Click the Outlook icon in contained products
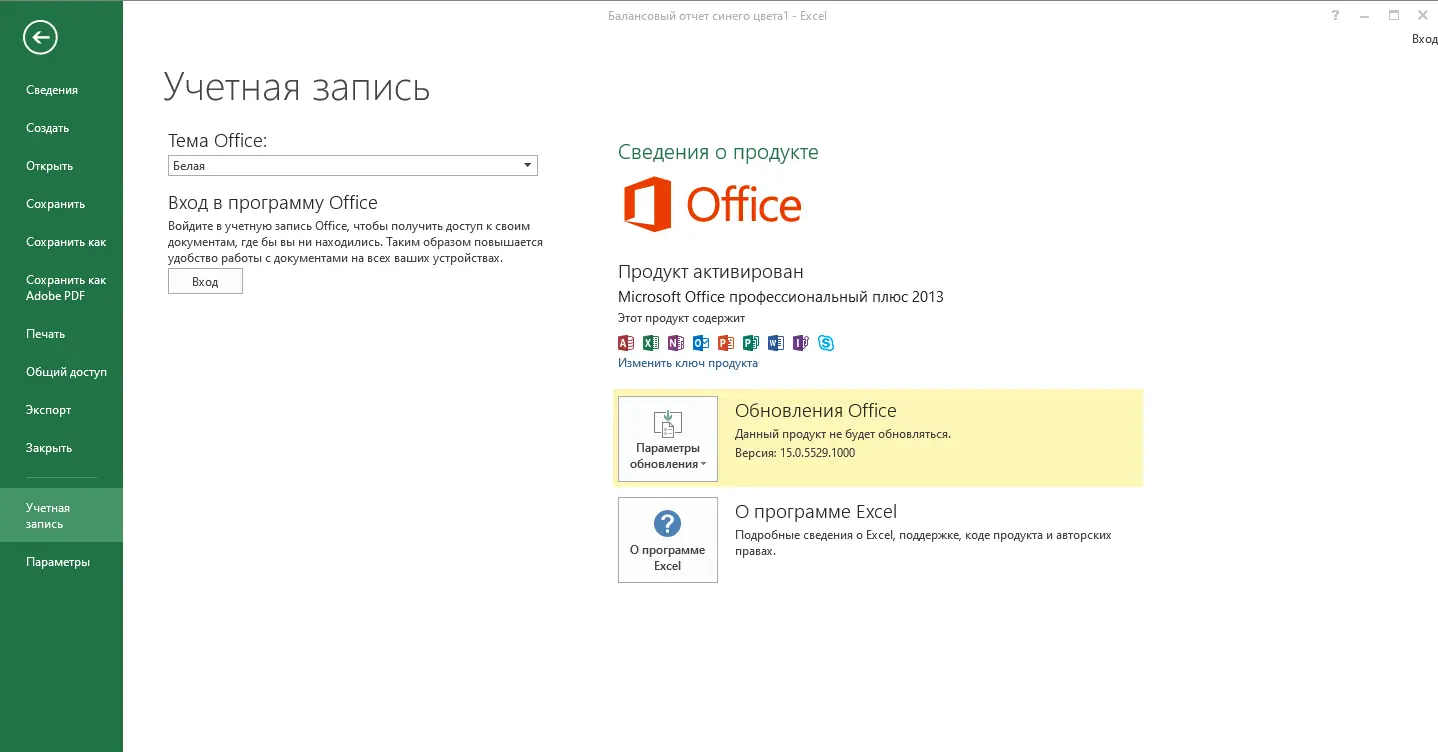 (701, 343)
